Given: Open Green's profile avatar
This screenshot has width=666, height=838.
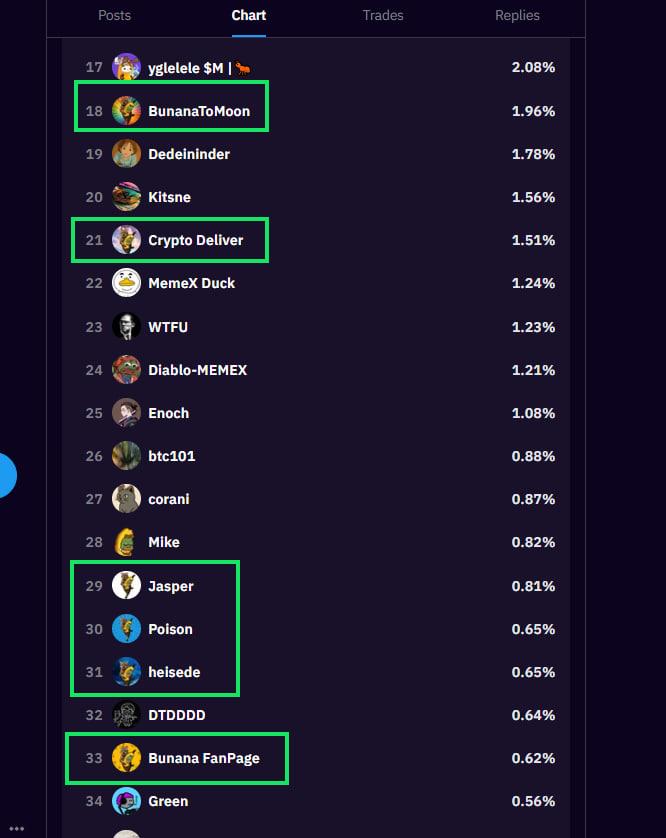Looking at the screenshot, I should point(126,801).
